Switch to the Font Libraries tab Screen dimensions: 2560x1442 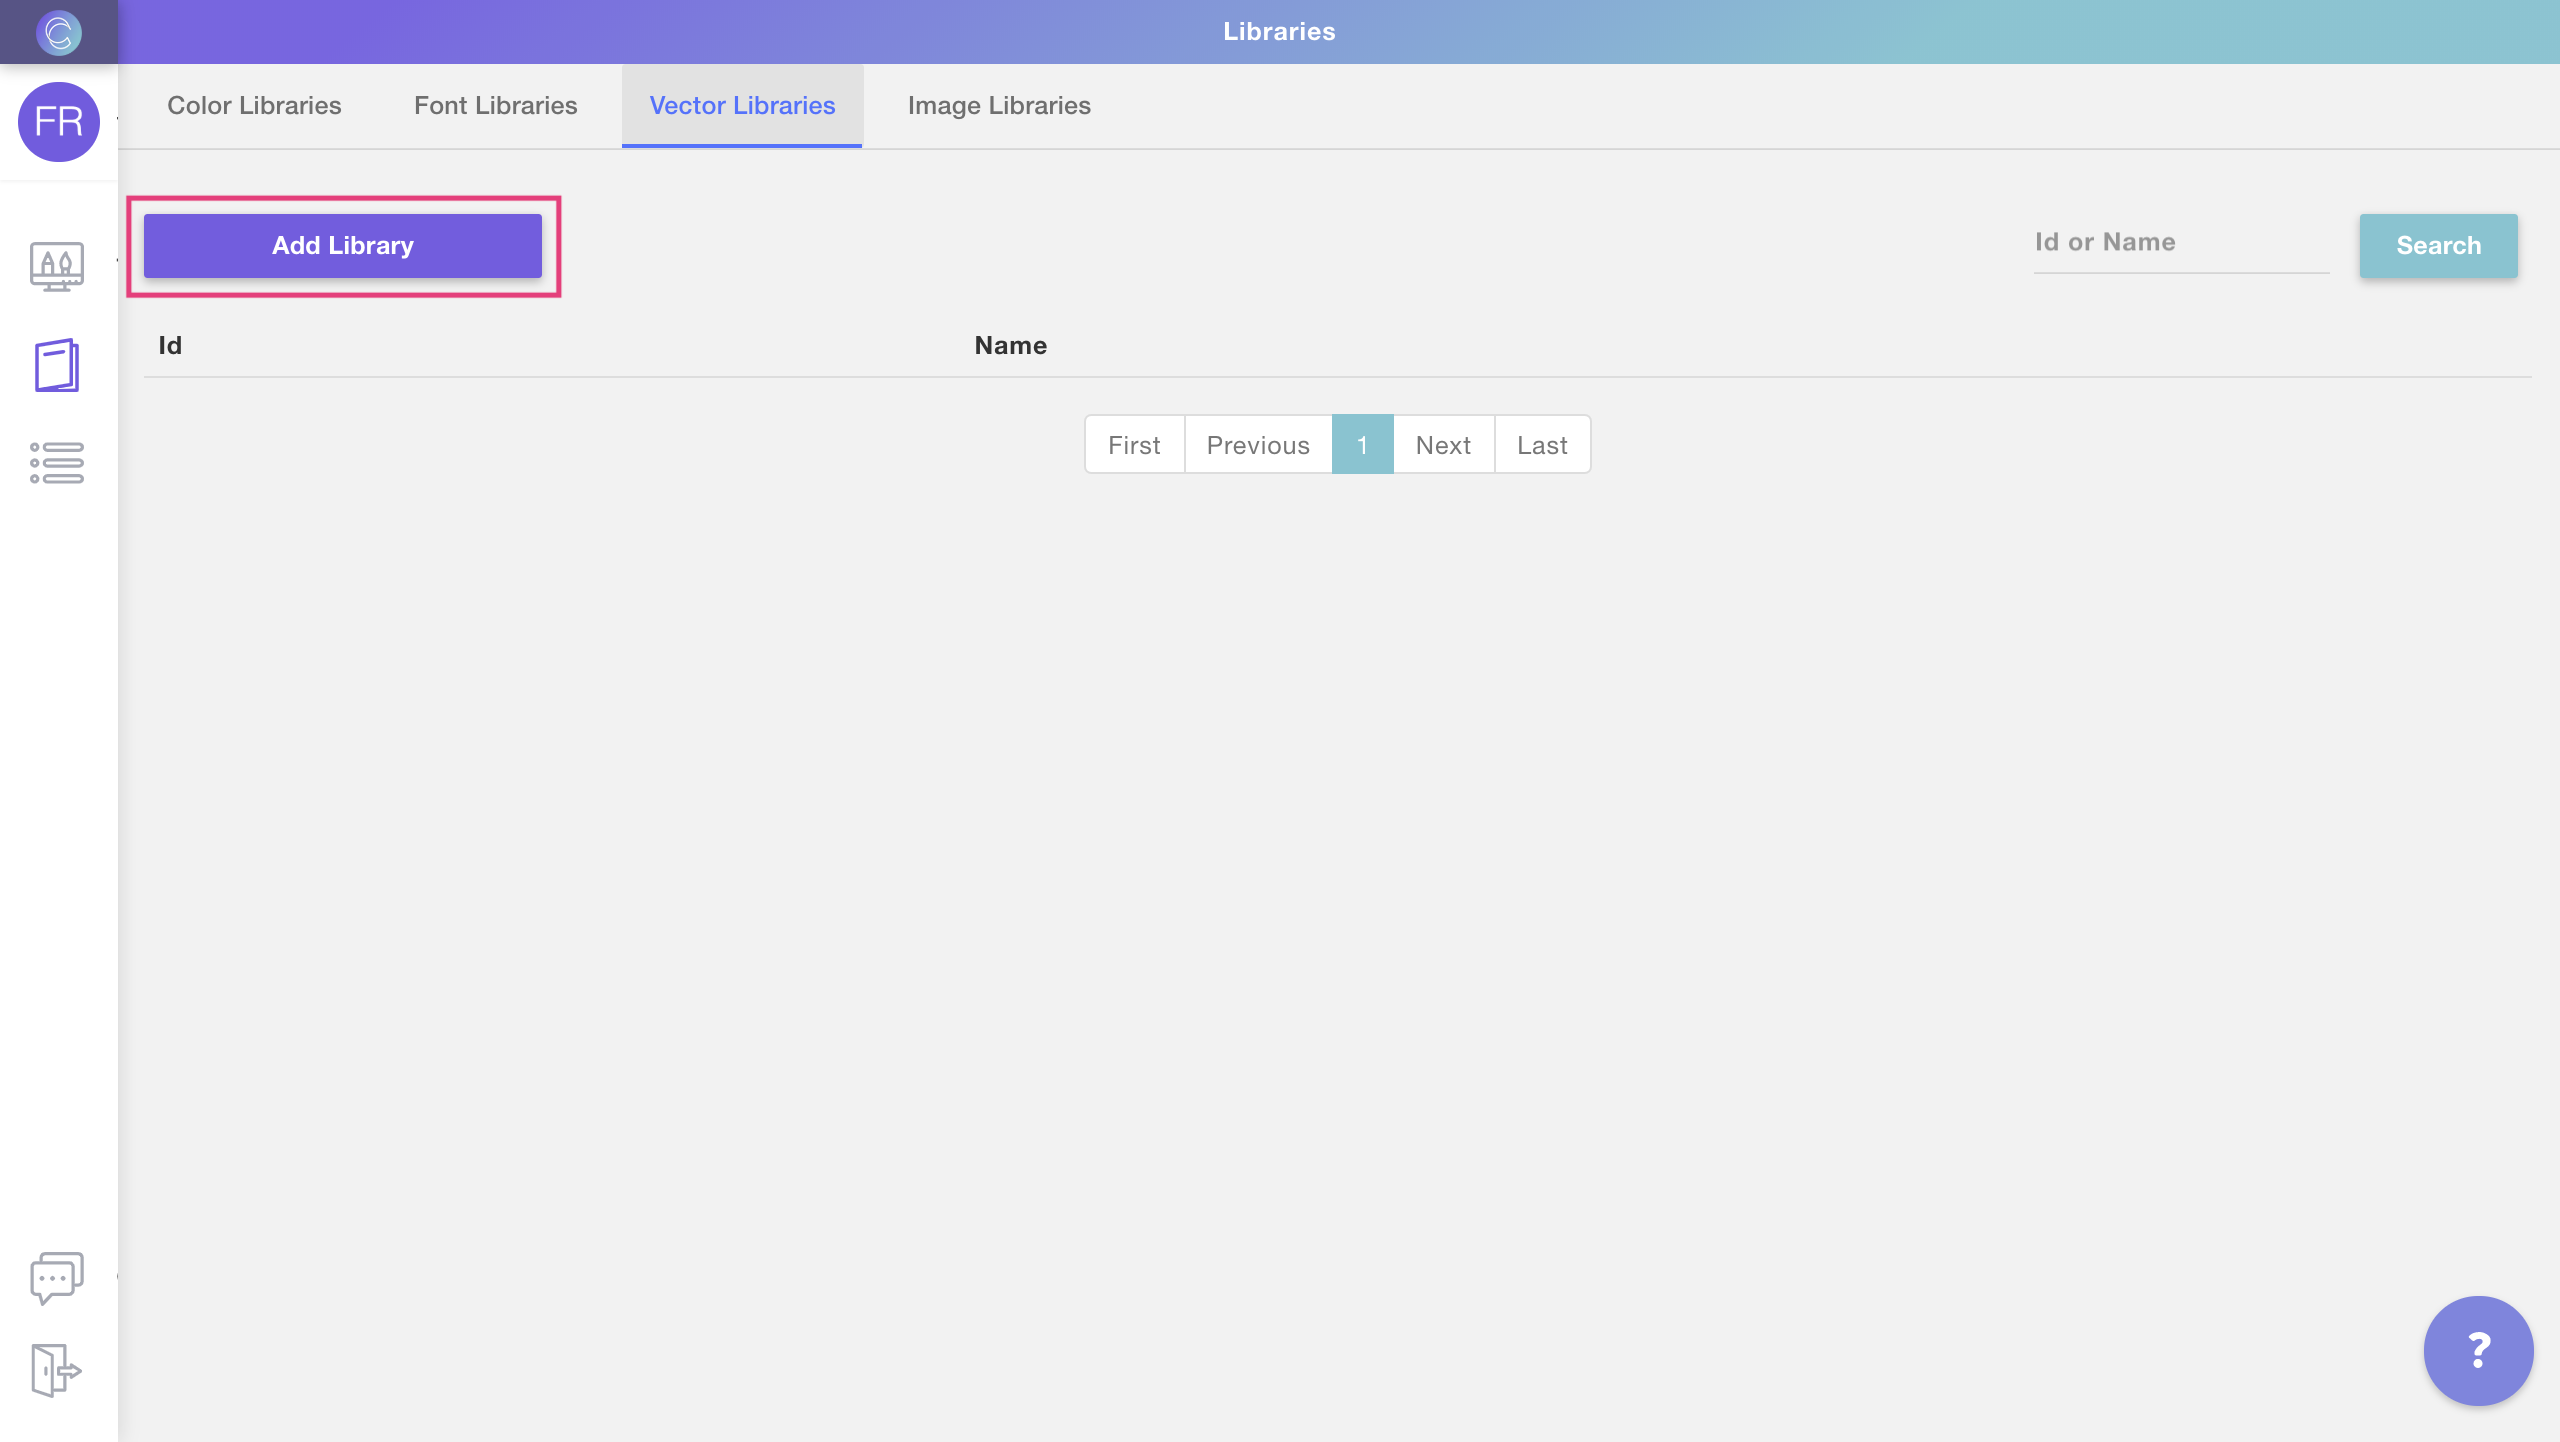coord(496,105)
